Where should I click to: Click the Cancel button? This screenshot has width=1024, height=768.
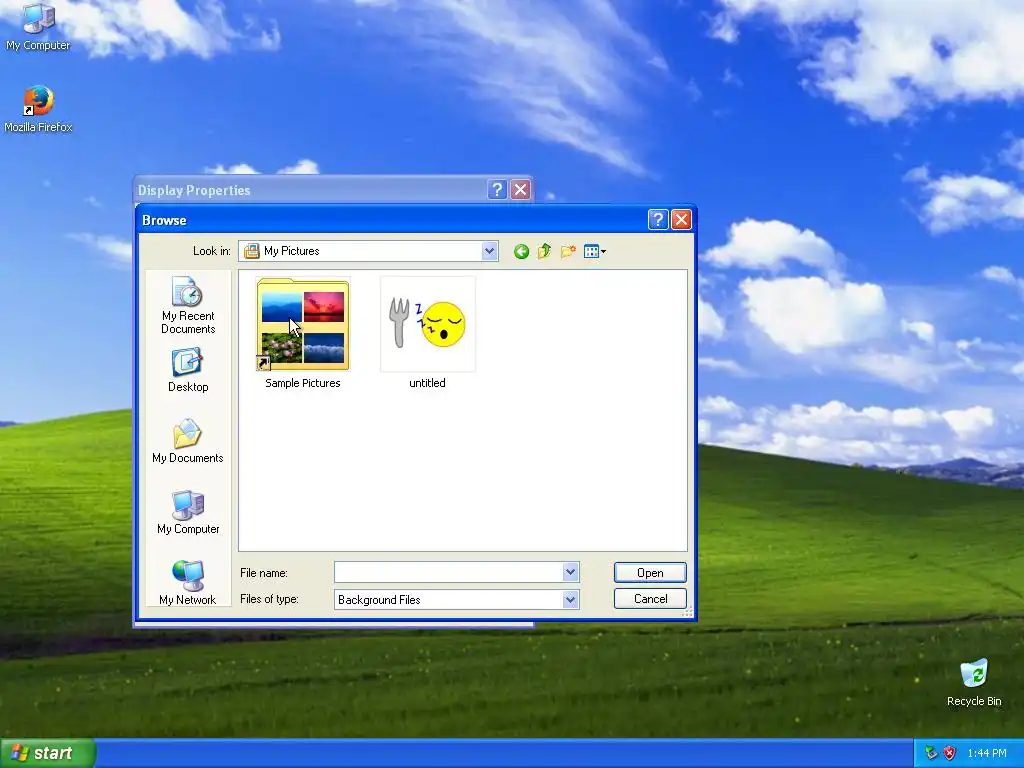point(650,599)
